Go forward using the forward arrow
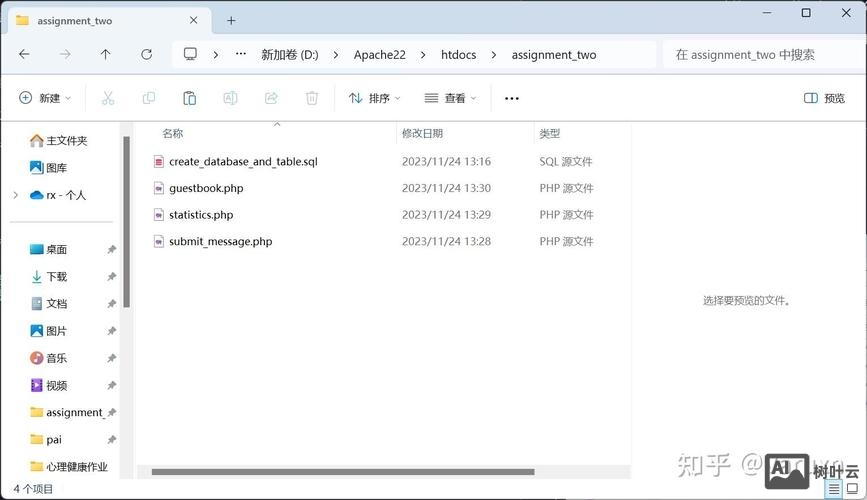 [65, 54]
